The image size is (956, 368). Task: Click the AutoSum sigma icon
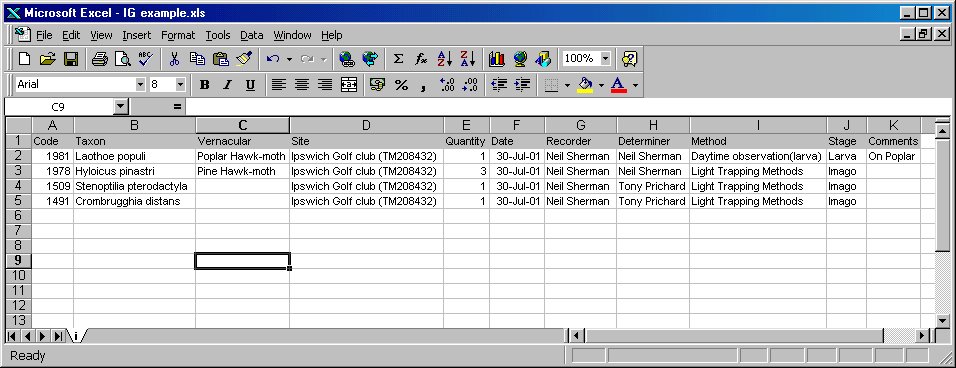click(x=398, y=59)
